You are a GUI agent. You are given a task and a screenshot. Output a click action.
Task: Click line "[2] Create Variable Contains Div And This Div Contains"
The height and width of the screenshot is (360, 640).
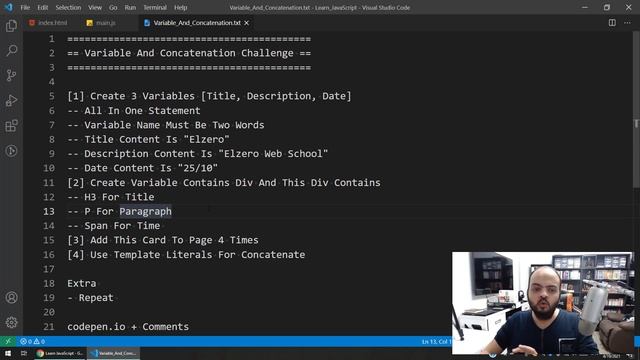[224, 183]
